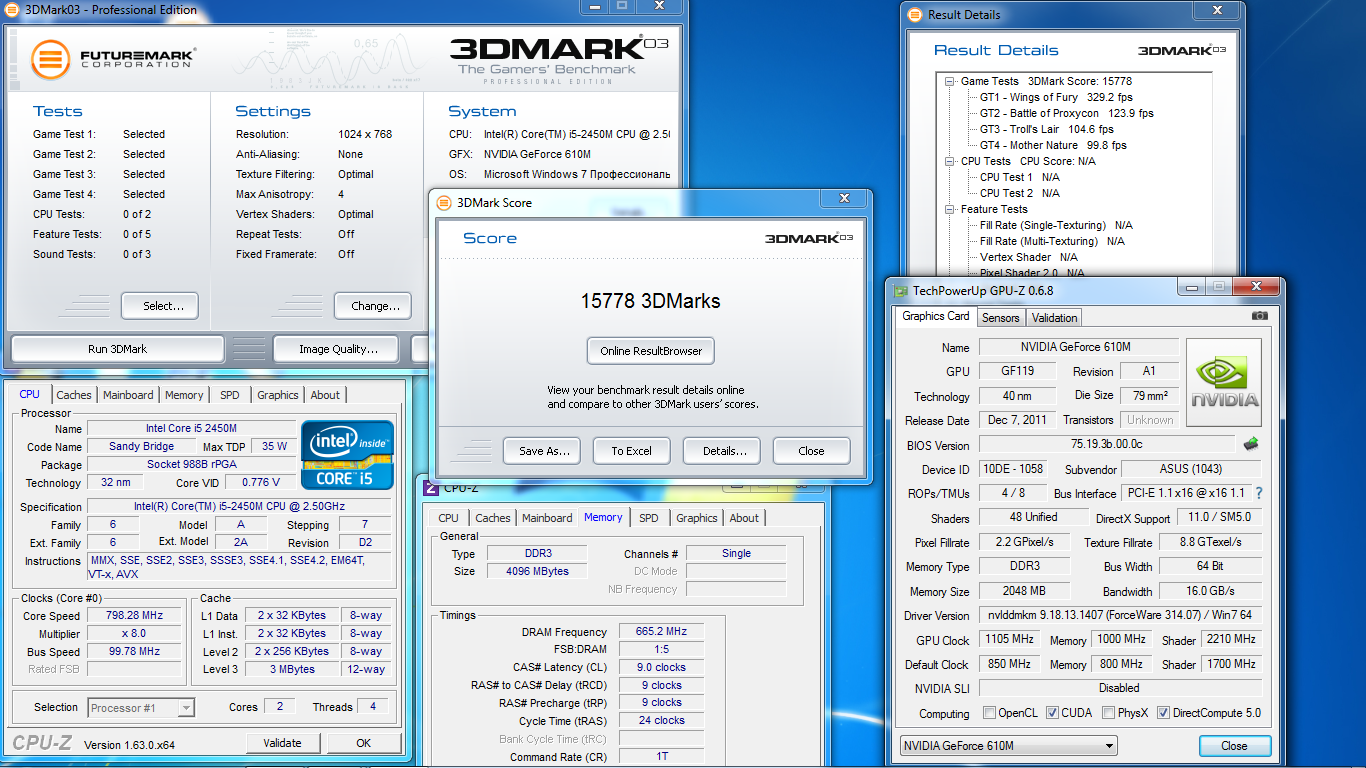Click the 15778 3DMarks score text
The image size is (1366, 768).
point(650,301)
